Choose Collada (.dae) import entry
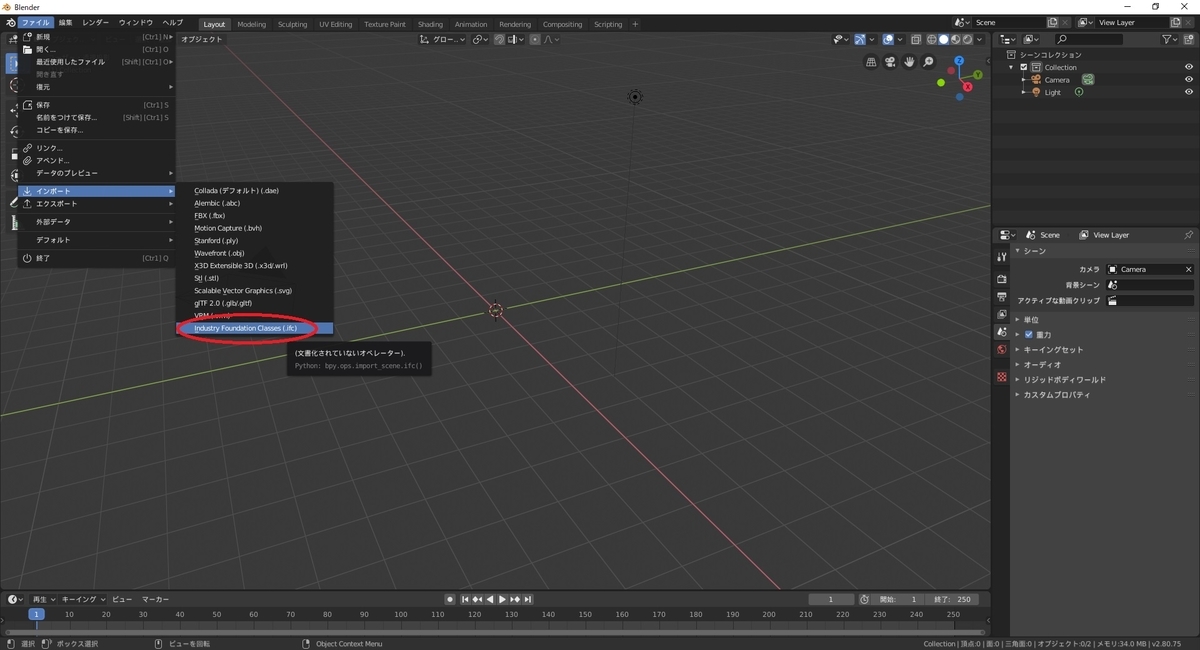The width and height of the screenshot is (1200, 650). click(255, 190)
